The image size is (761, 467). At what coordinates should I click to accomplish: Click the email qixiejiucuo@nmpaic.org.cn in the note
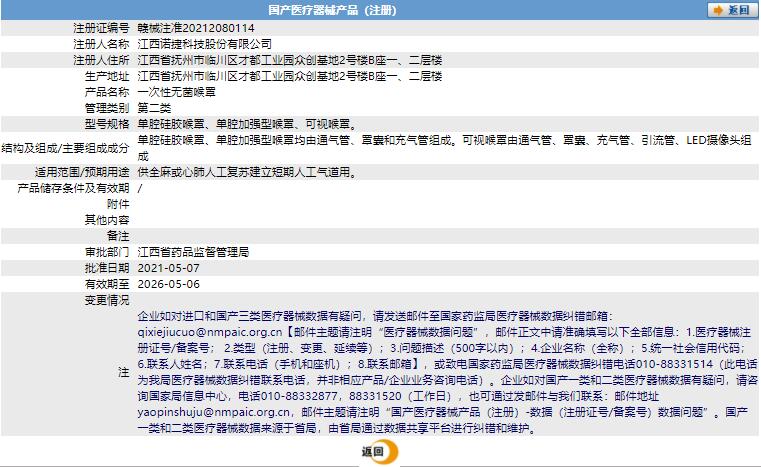coord(210,333)
